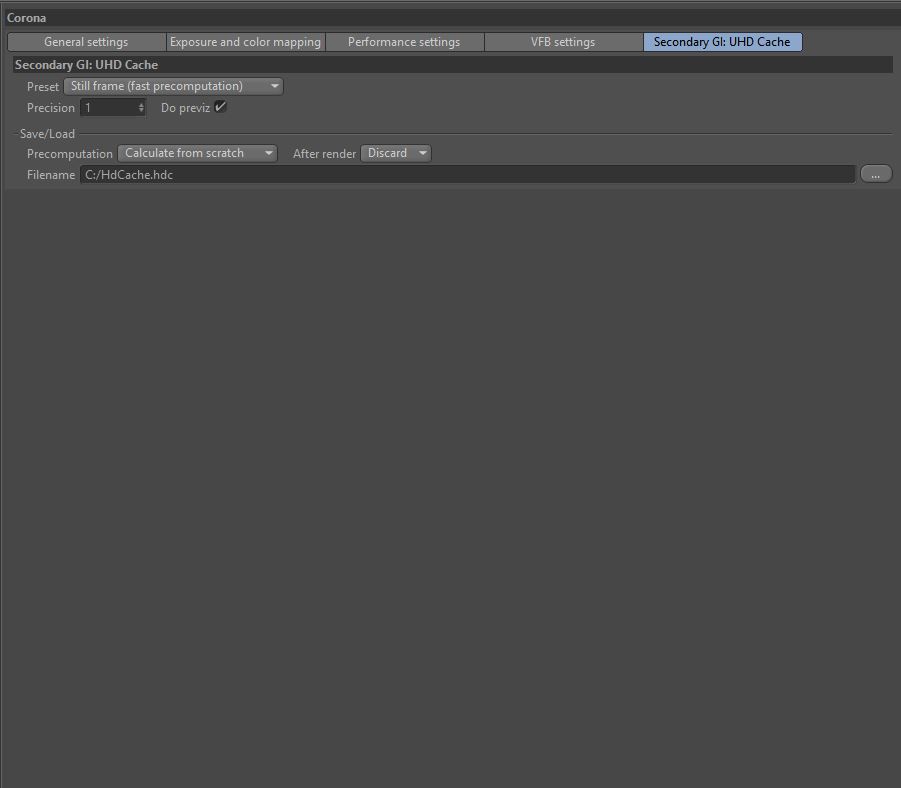Decrease Precision with the down spinner arrow
This screenshot has width=901, height=788.
(x=141, y=110)
